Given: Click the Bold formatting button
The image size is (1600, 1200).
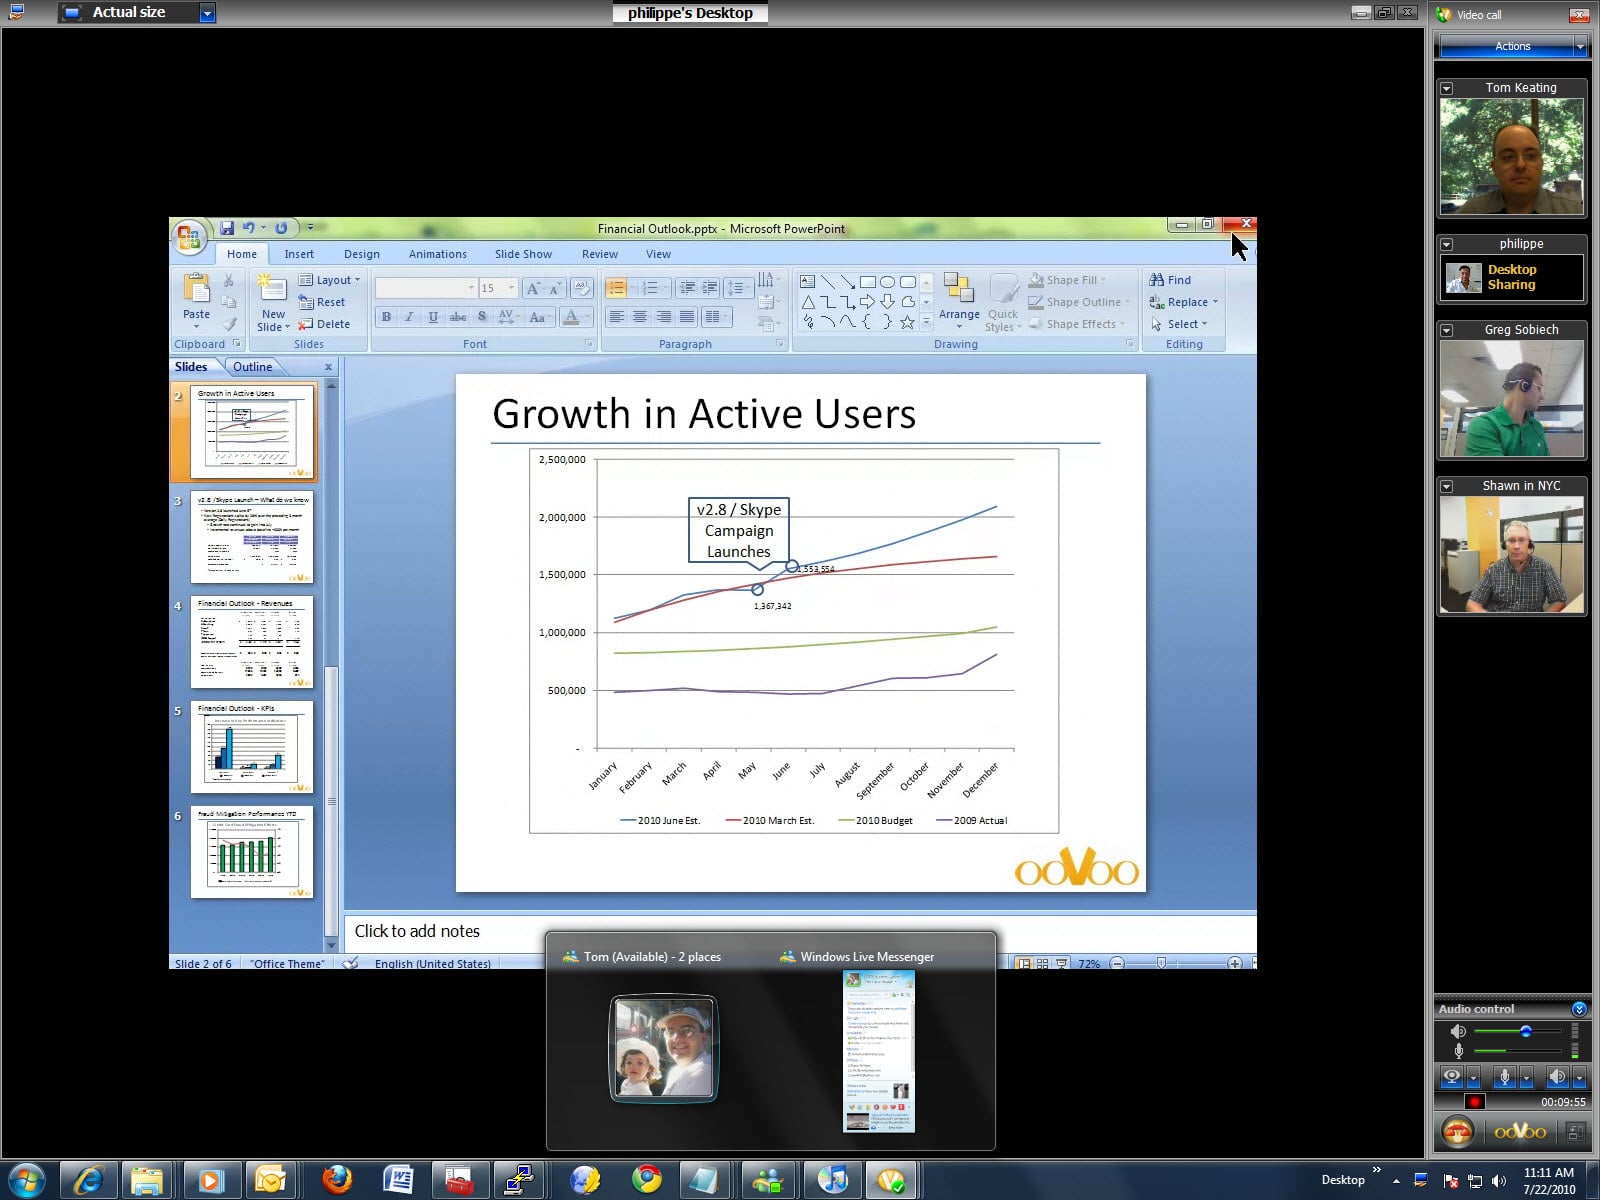Looking at the screenshot, I should (386, 317).
